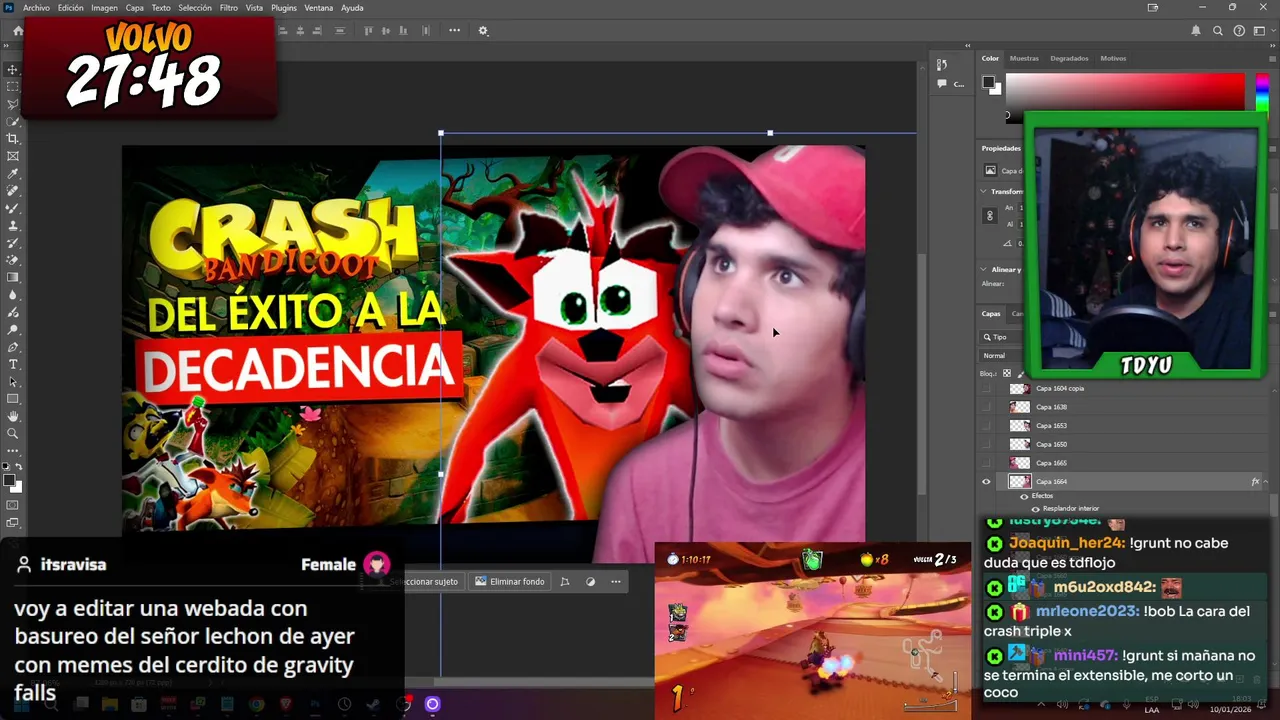Show layer Capa 1650 visibility box
This screenshot has width=1280, height=720.
[x=986, y=444]
